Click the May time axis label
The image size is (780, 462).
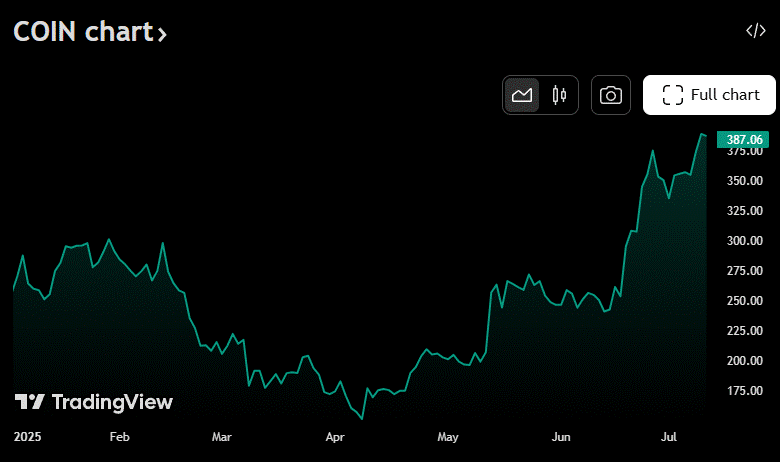[448, 437]
